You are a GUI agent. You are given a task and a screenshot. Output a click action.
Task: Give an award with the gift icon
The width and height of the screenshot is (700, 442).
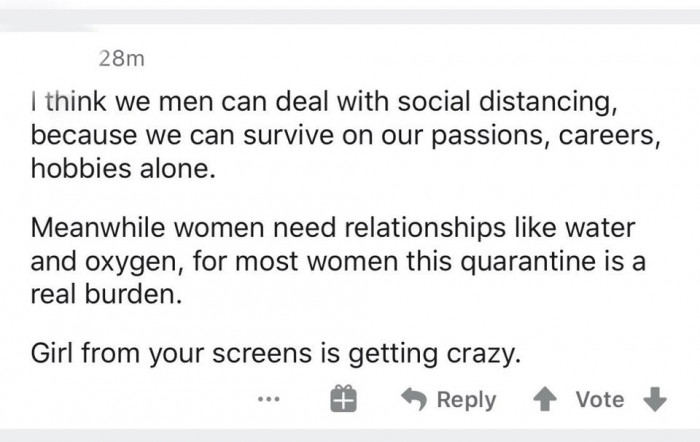tap(344, 400)
